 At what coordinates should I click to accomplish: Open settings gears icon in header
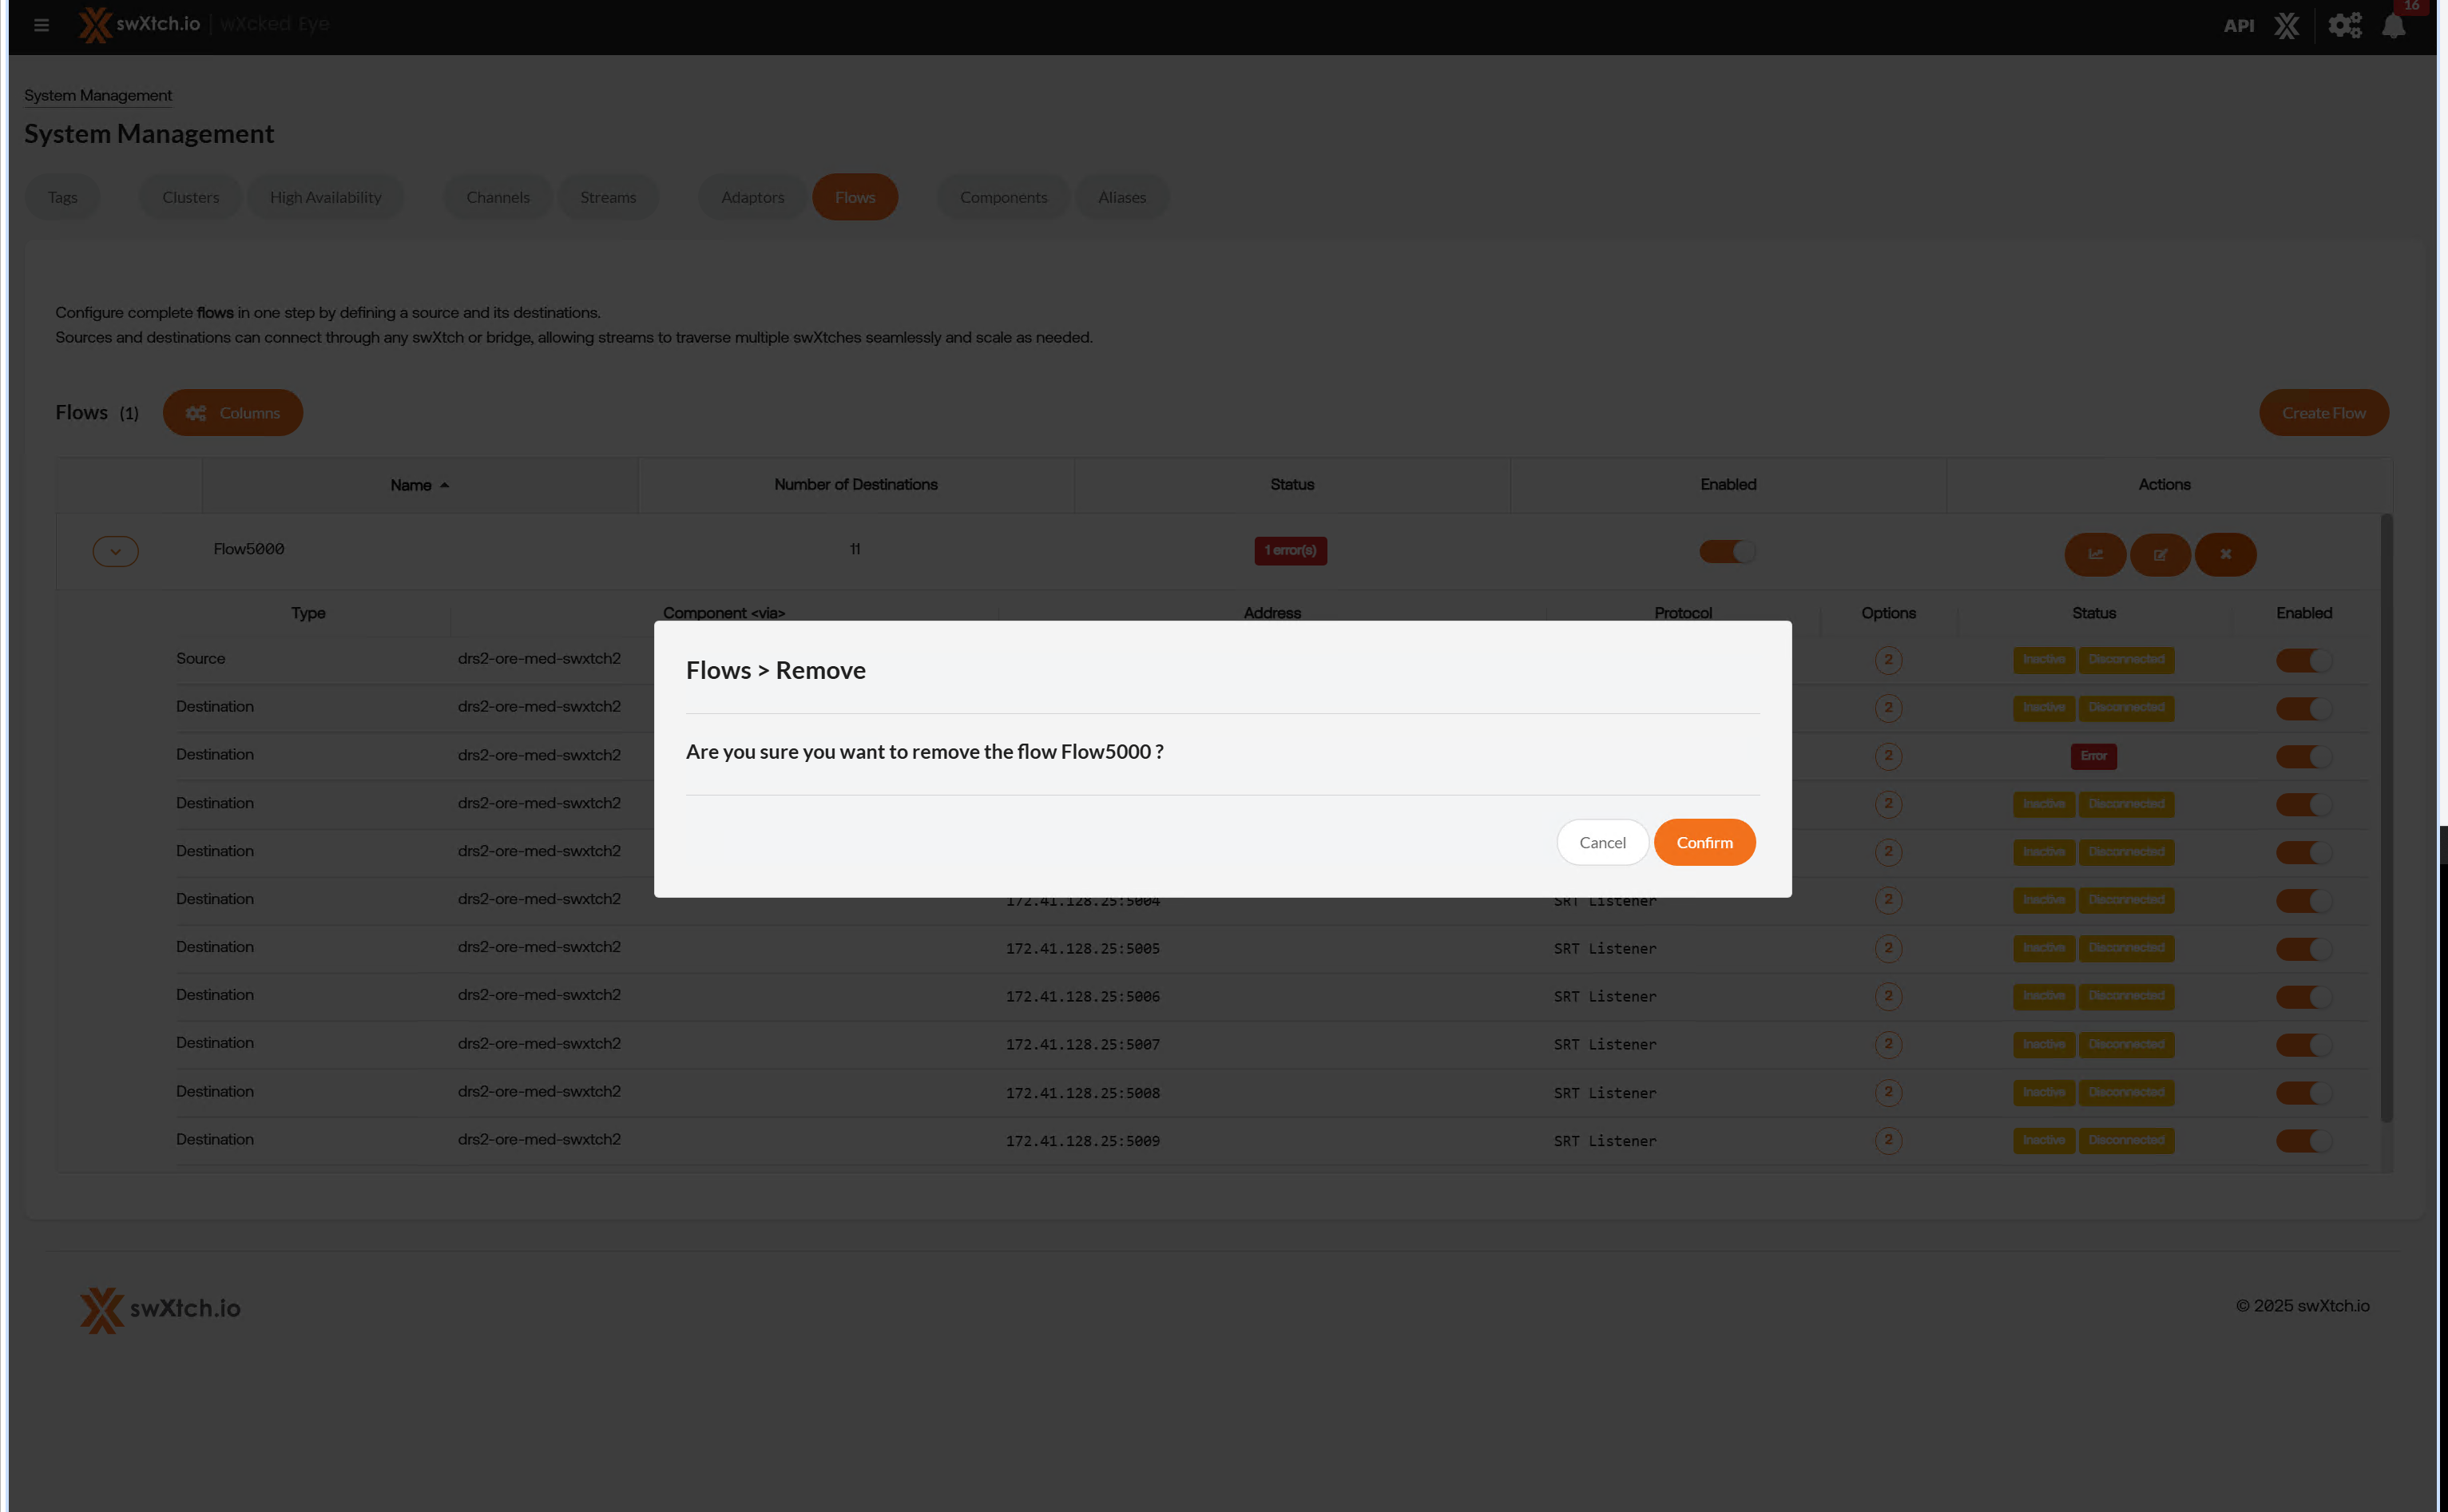(2344, 26)
